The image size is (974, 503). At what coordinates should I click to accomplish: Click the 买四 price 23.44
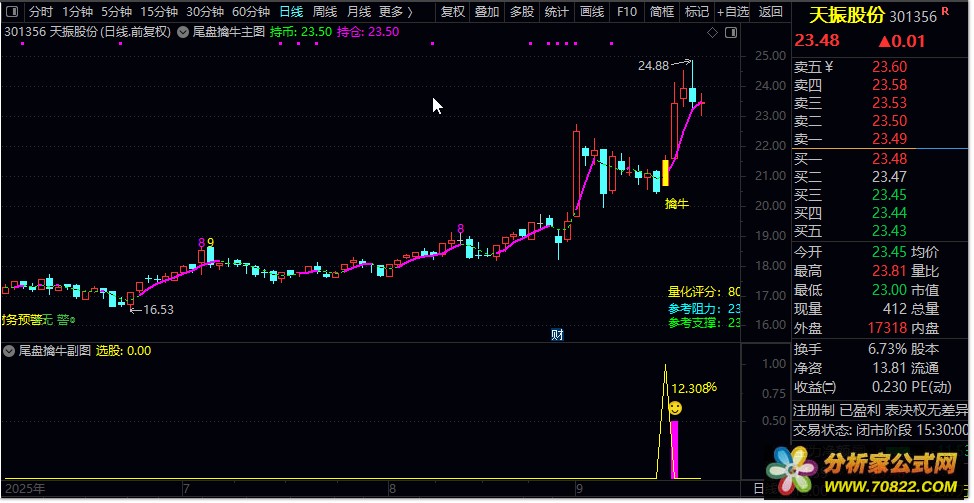pos(890,213)
